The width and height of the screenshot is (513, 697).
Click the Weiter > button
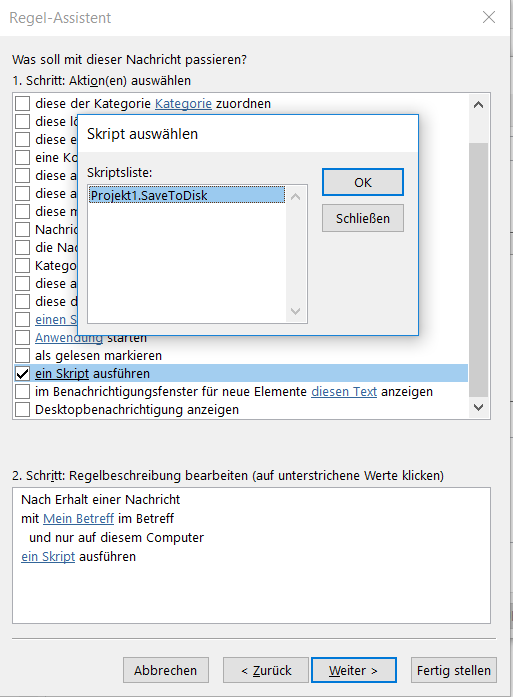pos(354,670)
